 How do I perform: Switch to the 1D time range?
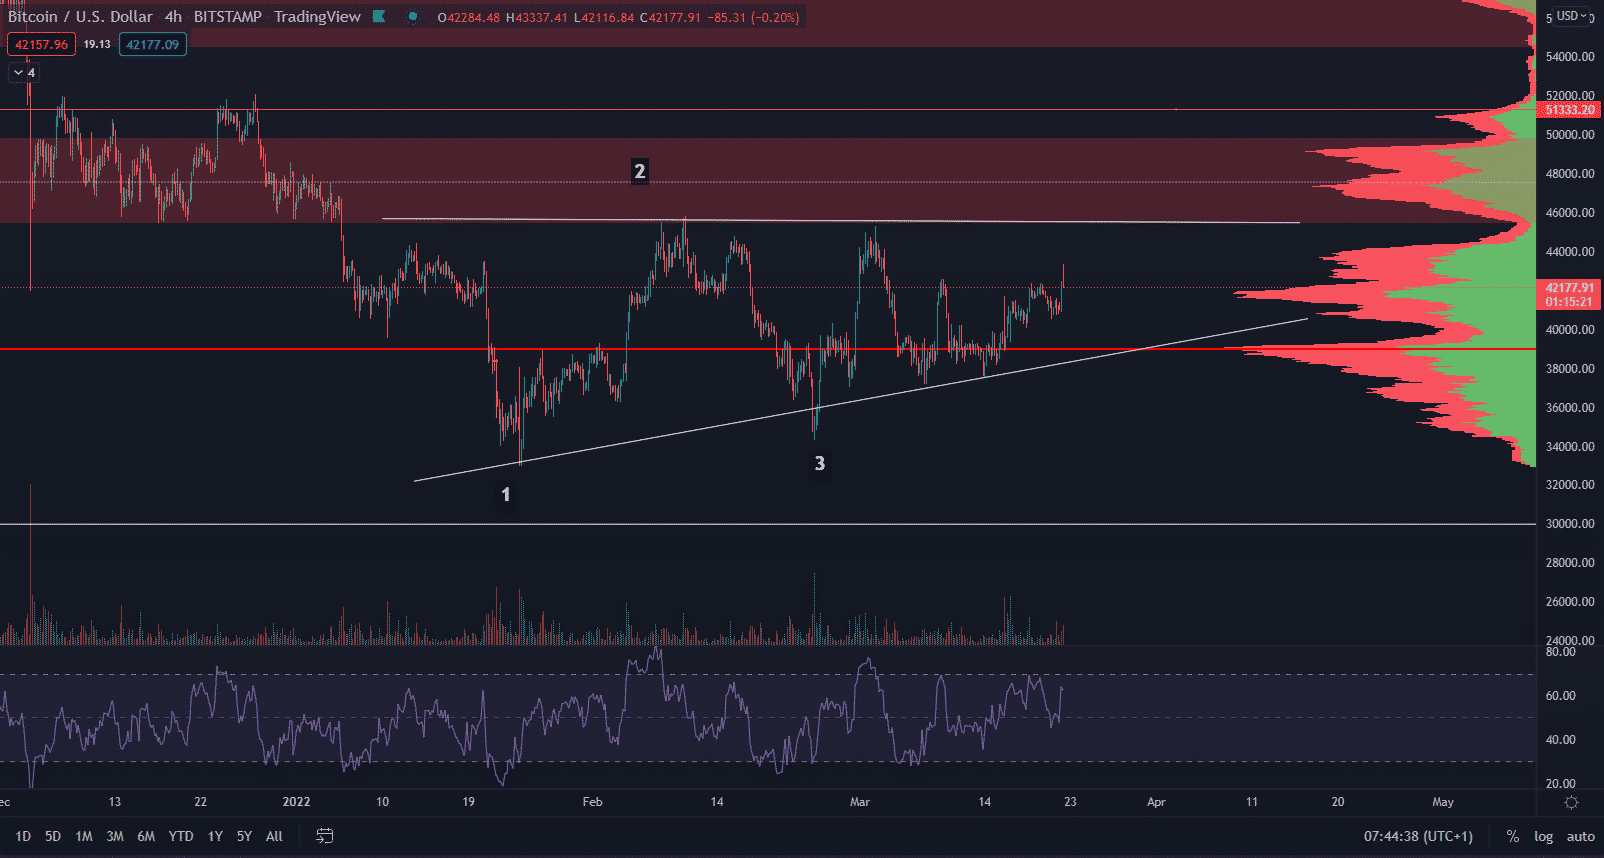point(23,836)
